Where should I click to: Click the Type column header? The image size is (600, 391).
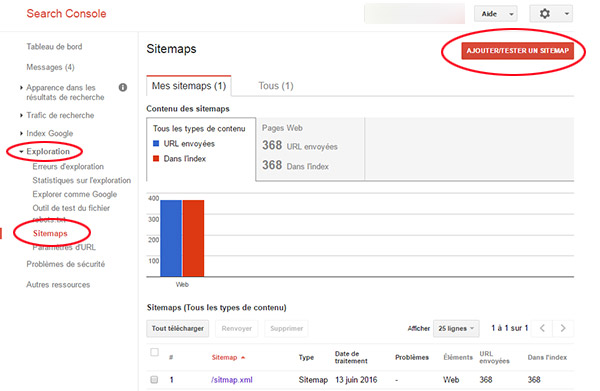click(306, 357)
